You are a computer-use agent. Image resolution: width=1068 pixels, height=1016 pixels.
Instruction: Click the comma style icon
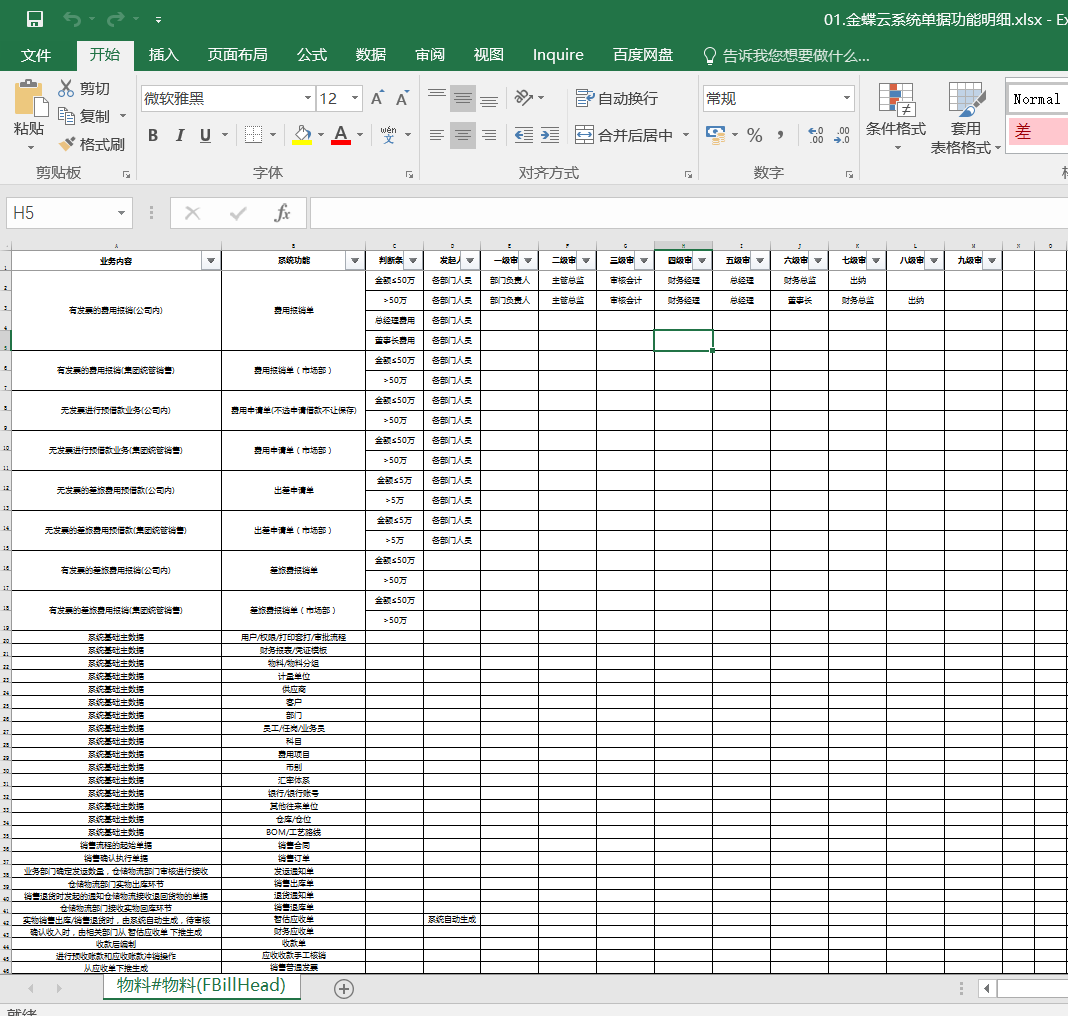(x=780, y=135)
